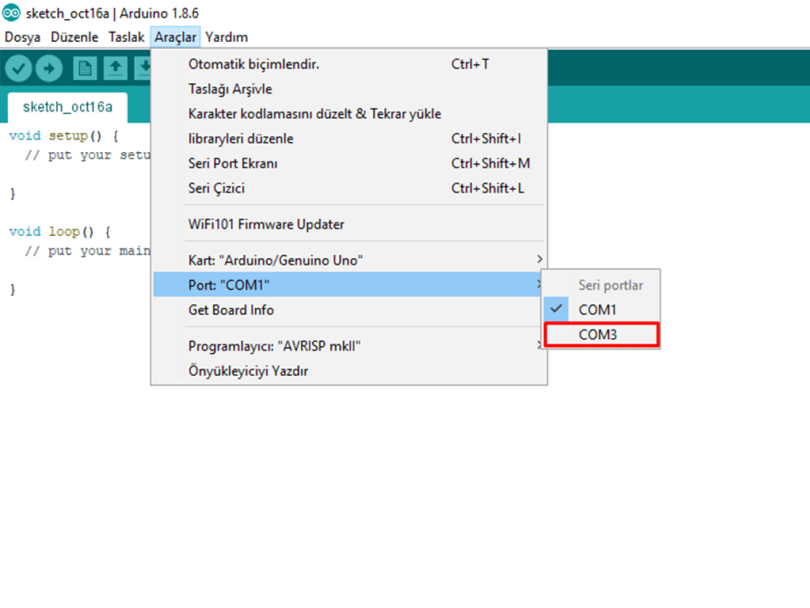Viewport: 810px width, 608px height.
Task: Select the checked COM1 serial port
Action: coord(601,309)
